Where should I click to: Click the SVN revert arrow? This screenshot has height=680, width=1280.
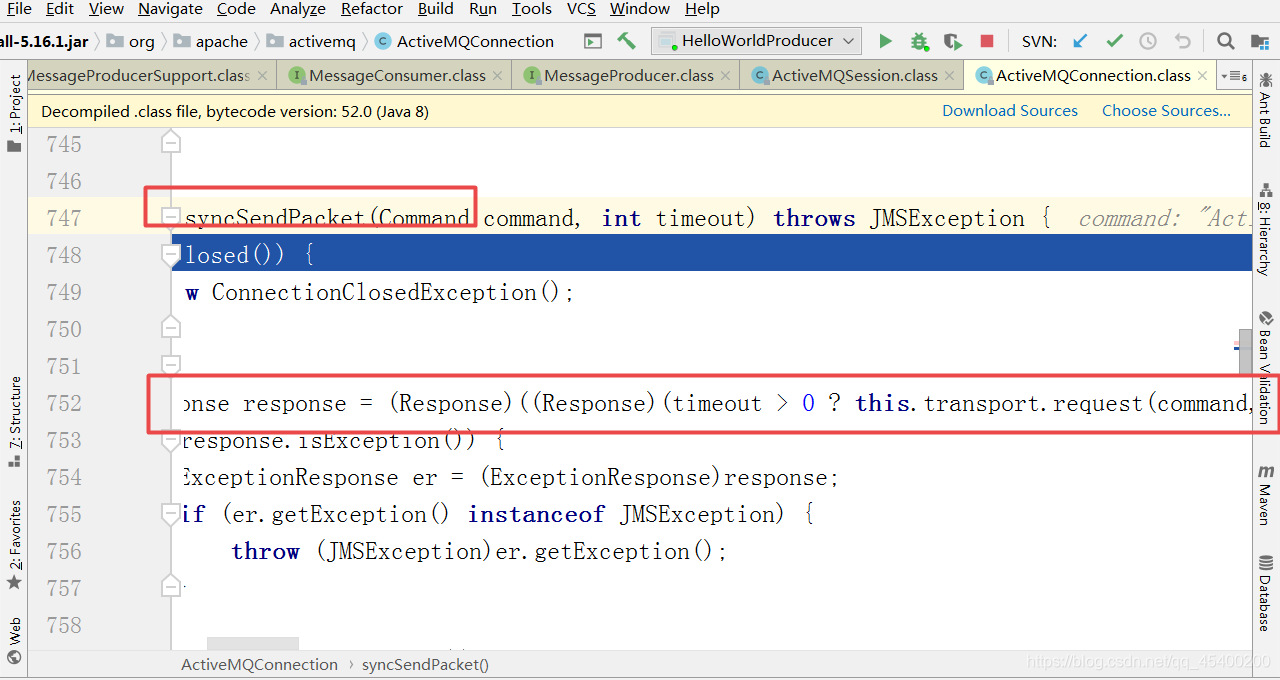click(x=1183, y=41)
